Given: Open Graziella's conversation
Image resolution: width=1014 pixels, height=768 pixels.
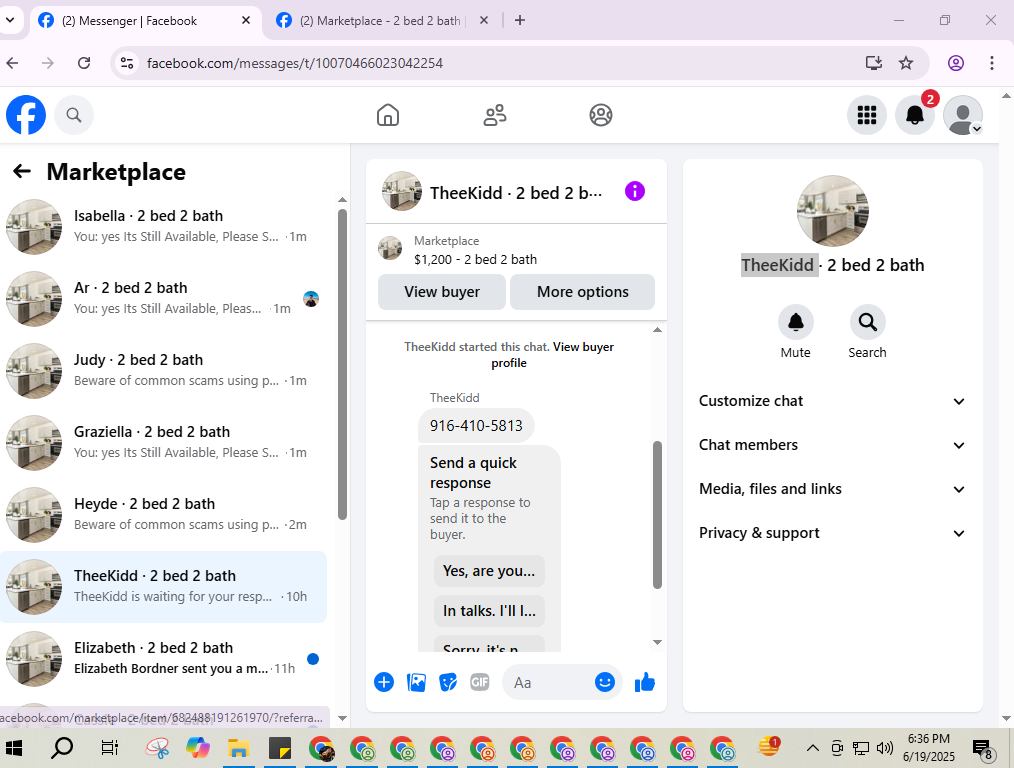Looking at the screenshot, I should [x=164, y=442].
